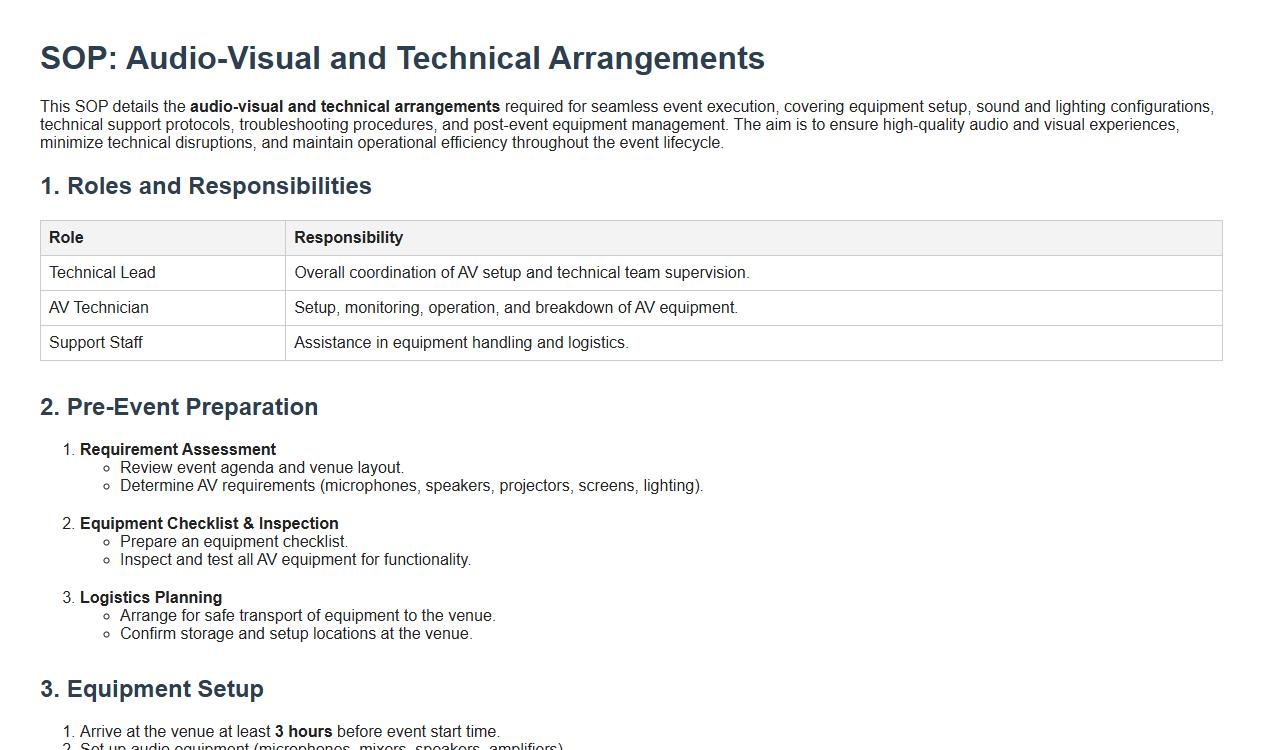Click the 'Equipment Setup' heading
Image resolution: width=1263 pixels, height=750 pixels.
point(152,689)
